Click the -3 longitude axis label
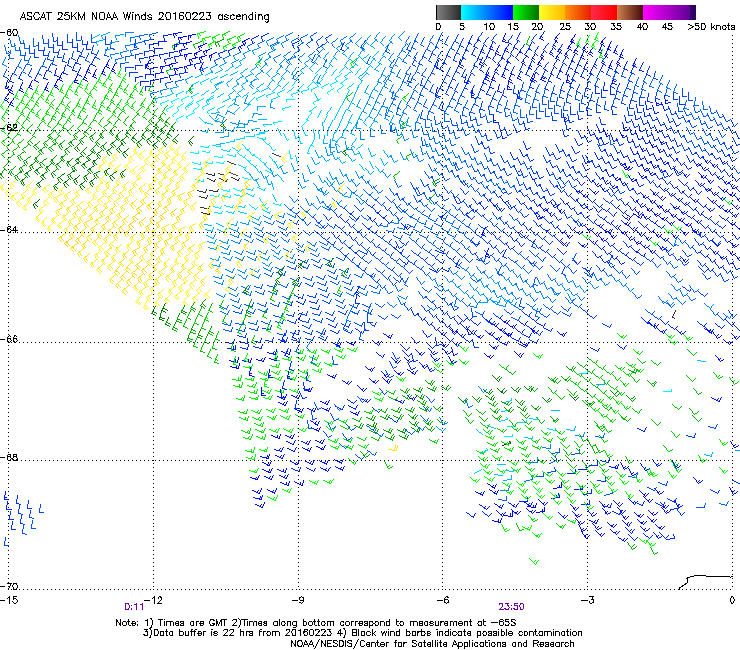 pos(588,600)
